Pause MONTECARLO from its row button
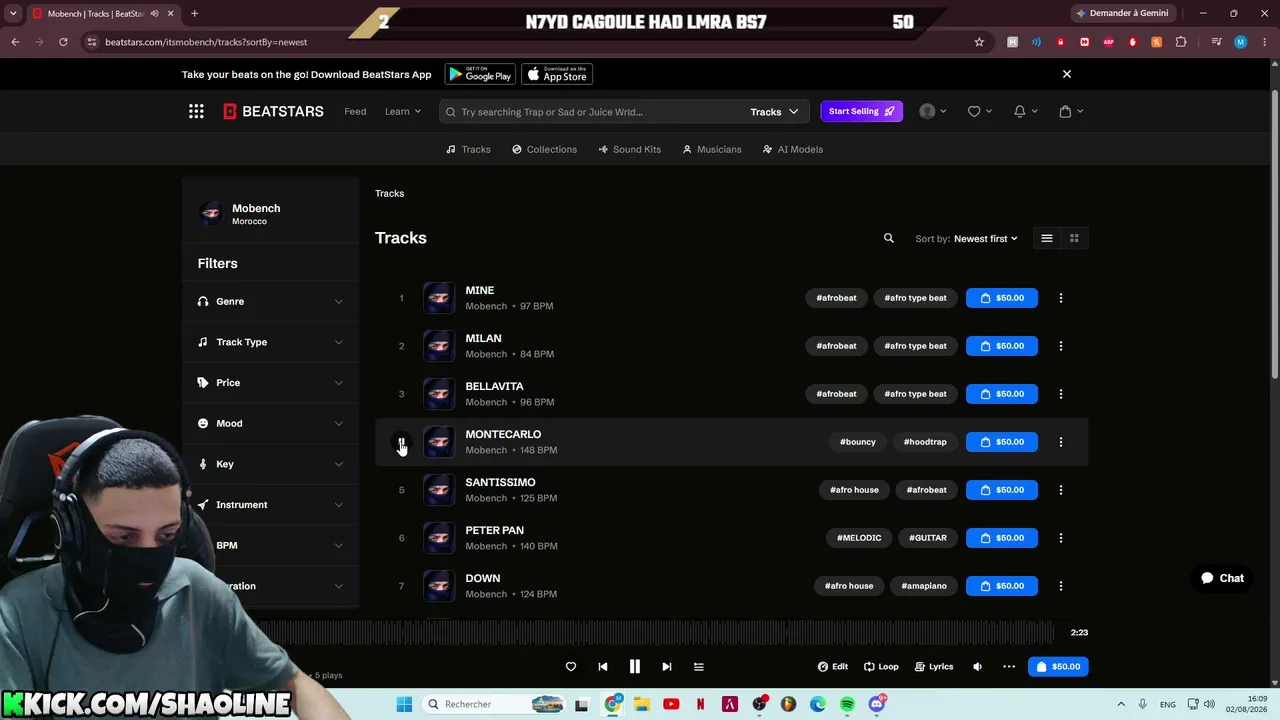1280x720 pixels. point(401,442)
